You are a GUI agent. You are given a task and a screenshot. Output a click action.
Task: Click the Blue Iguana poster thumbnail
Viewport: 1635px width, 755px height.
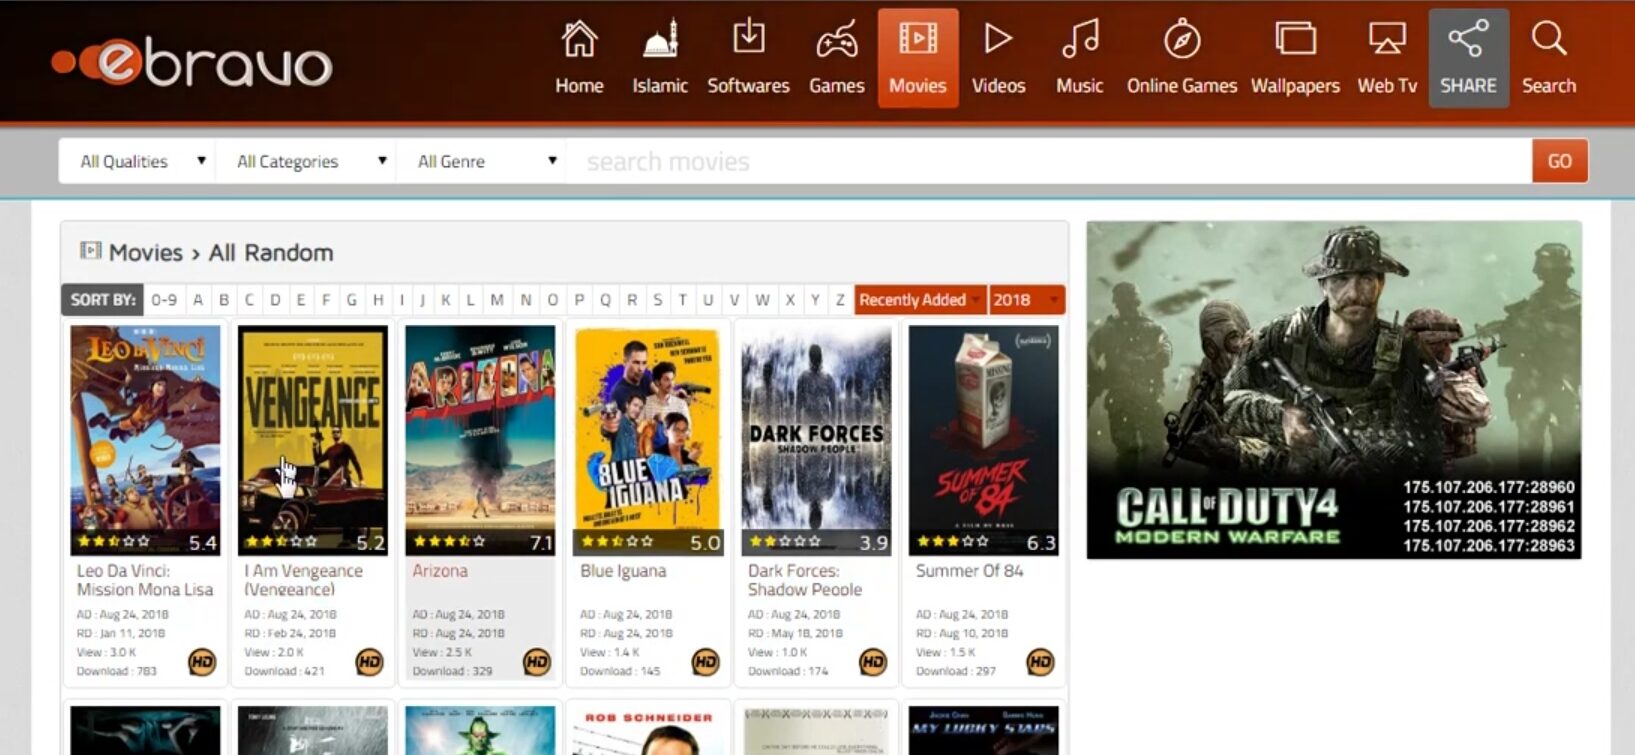pos(648,440)
